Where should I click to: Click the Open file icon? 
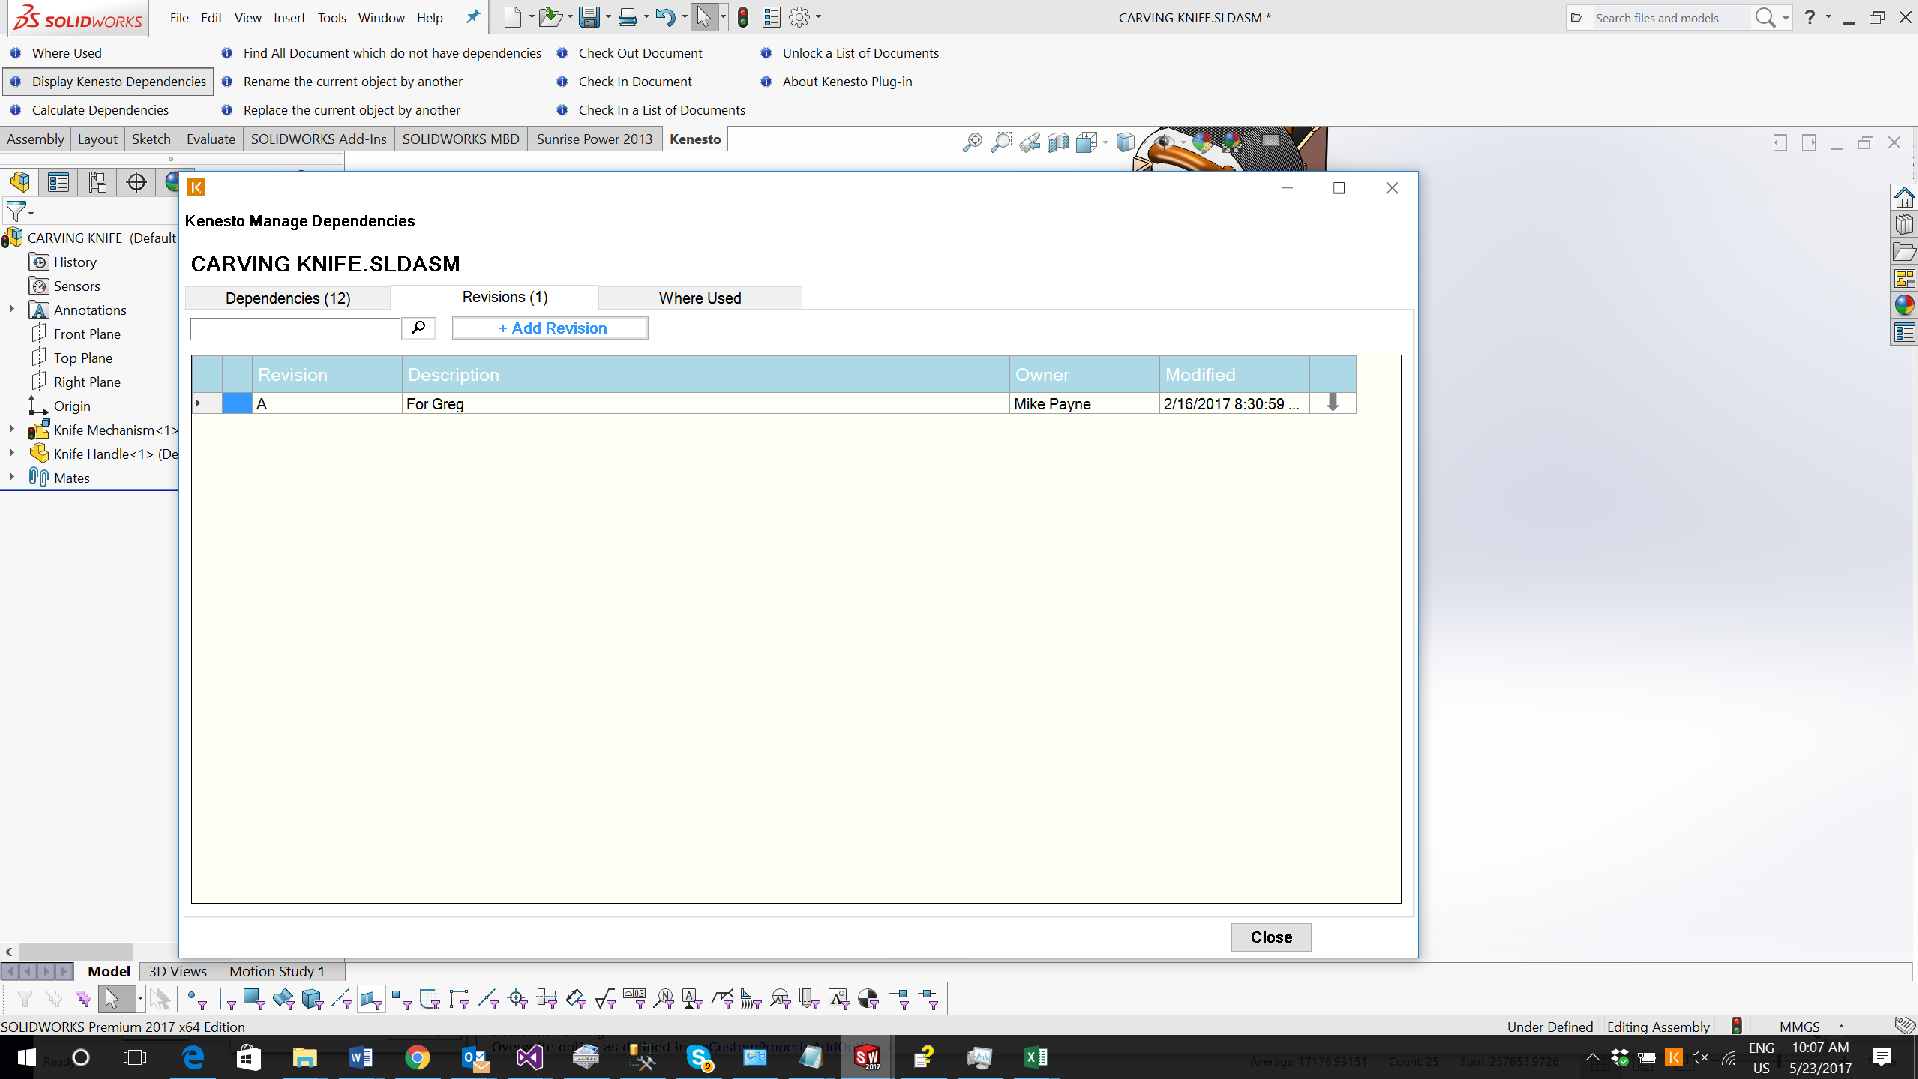(549, 17)
